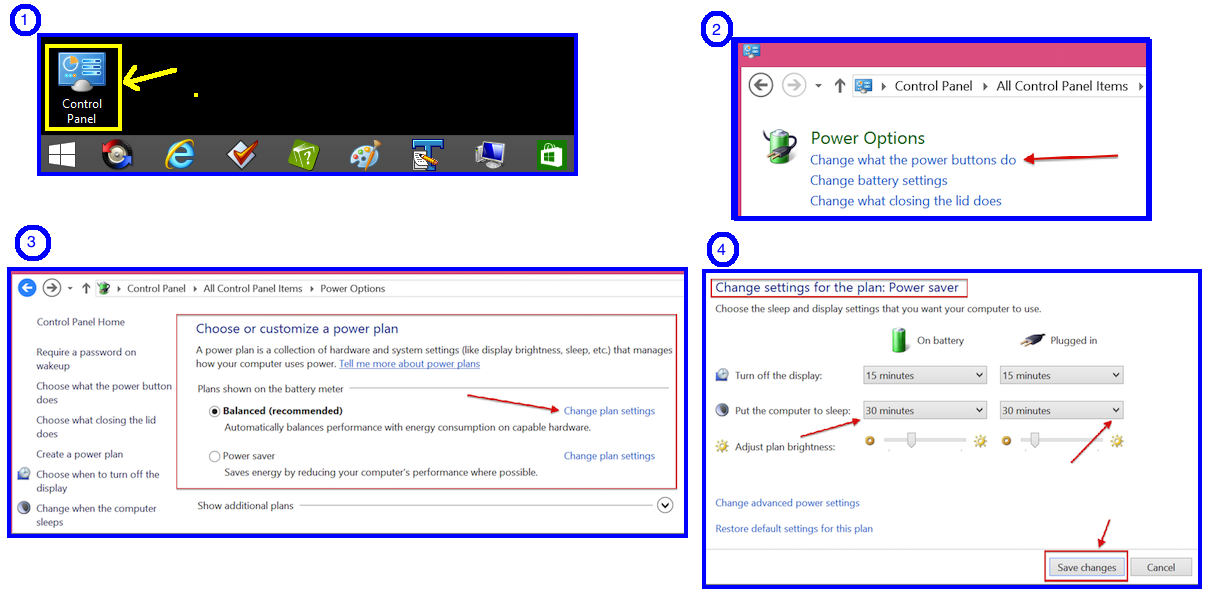Click the up arrow in step 2 address bar
This screenshot has height=596, width=1209.
click(x=840, y=86)
